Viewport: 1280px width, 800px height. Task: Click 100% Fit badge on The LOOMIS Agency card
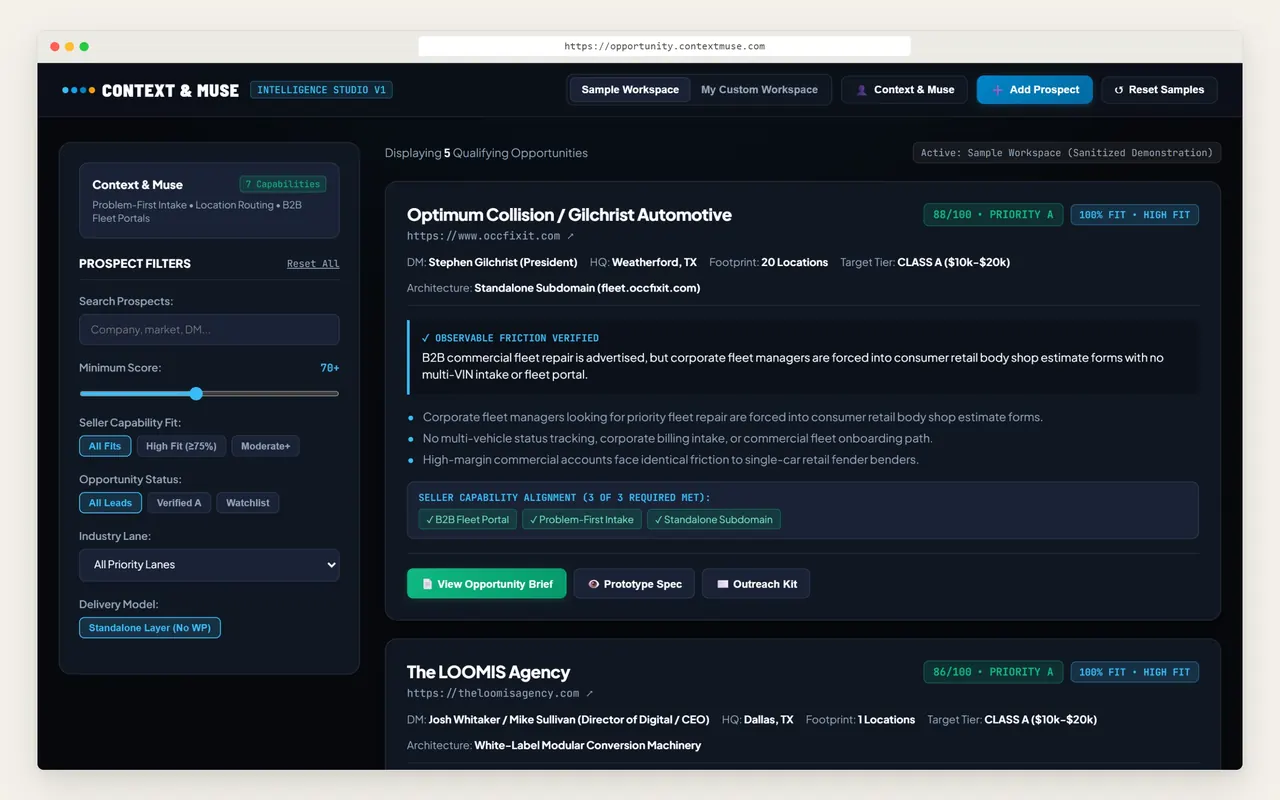pyautogui.click(x=1135, y=672)
